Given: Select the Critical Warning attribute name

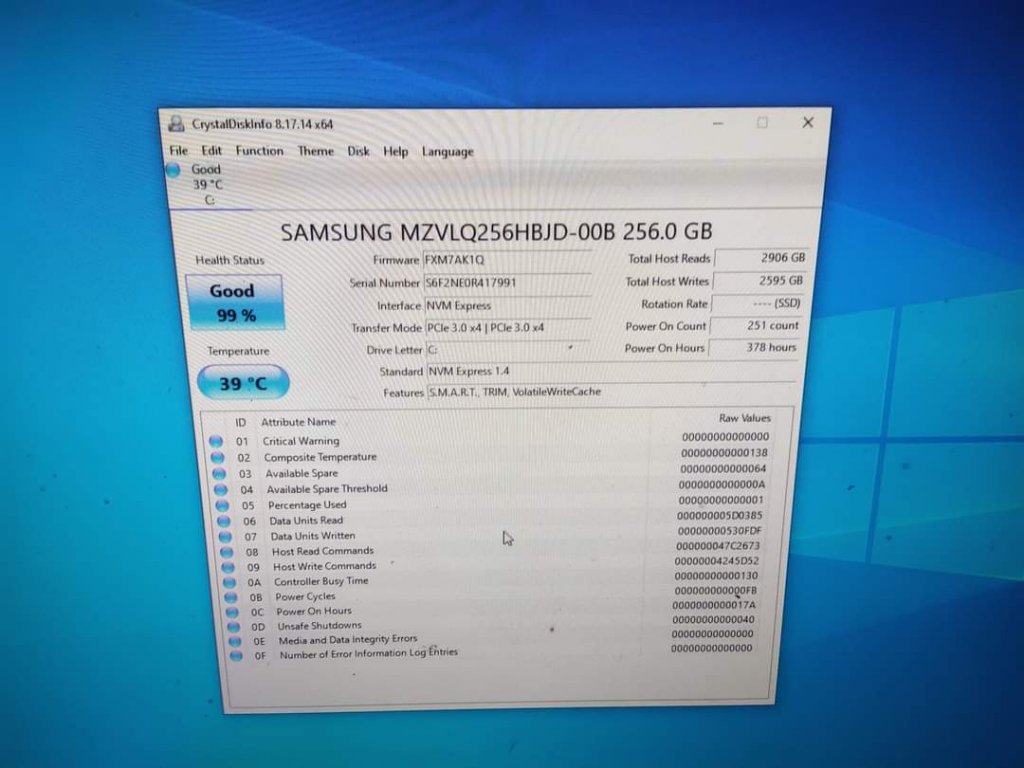Looking at the screenshot, I should coord(301,441).
